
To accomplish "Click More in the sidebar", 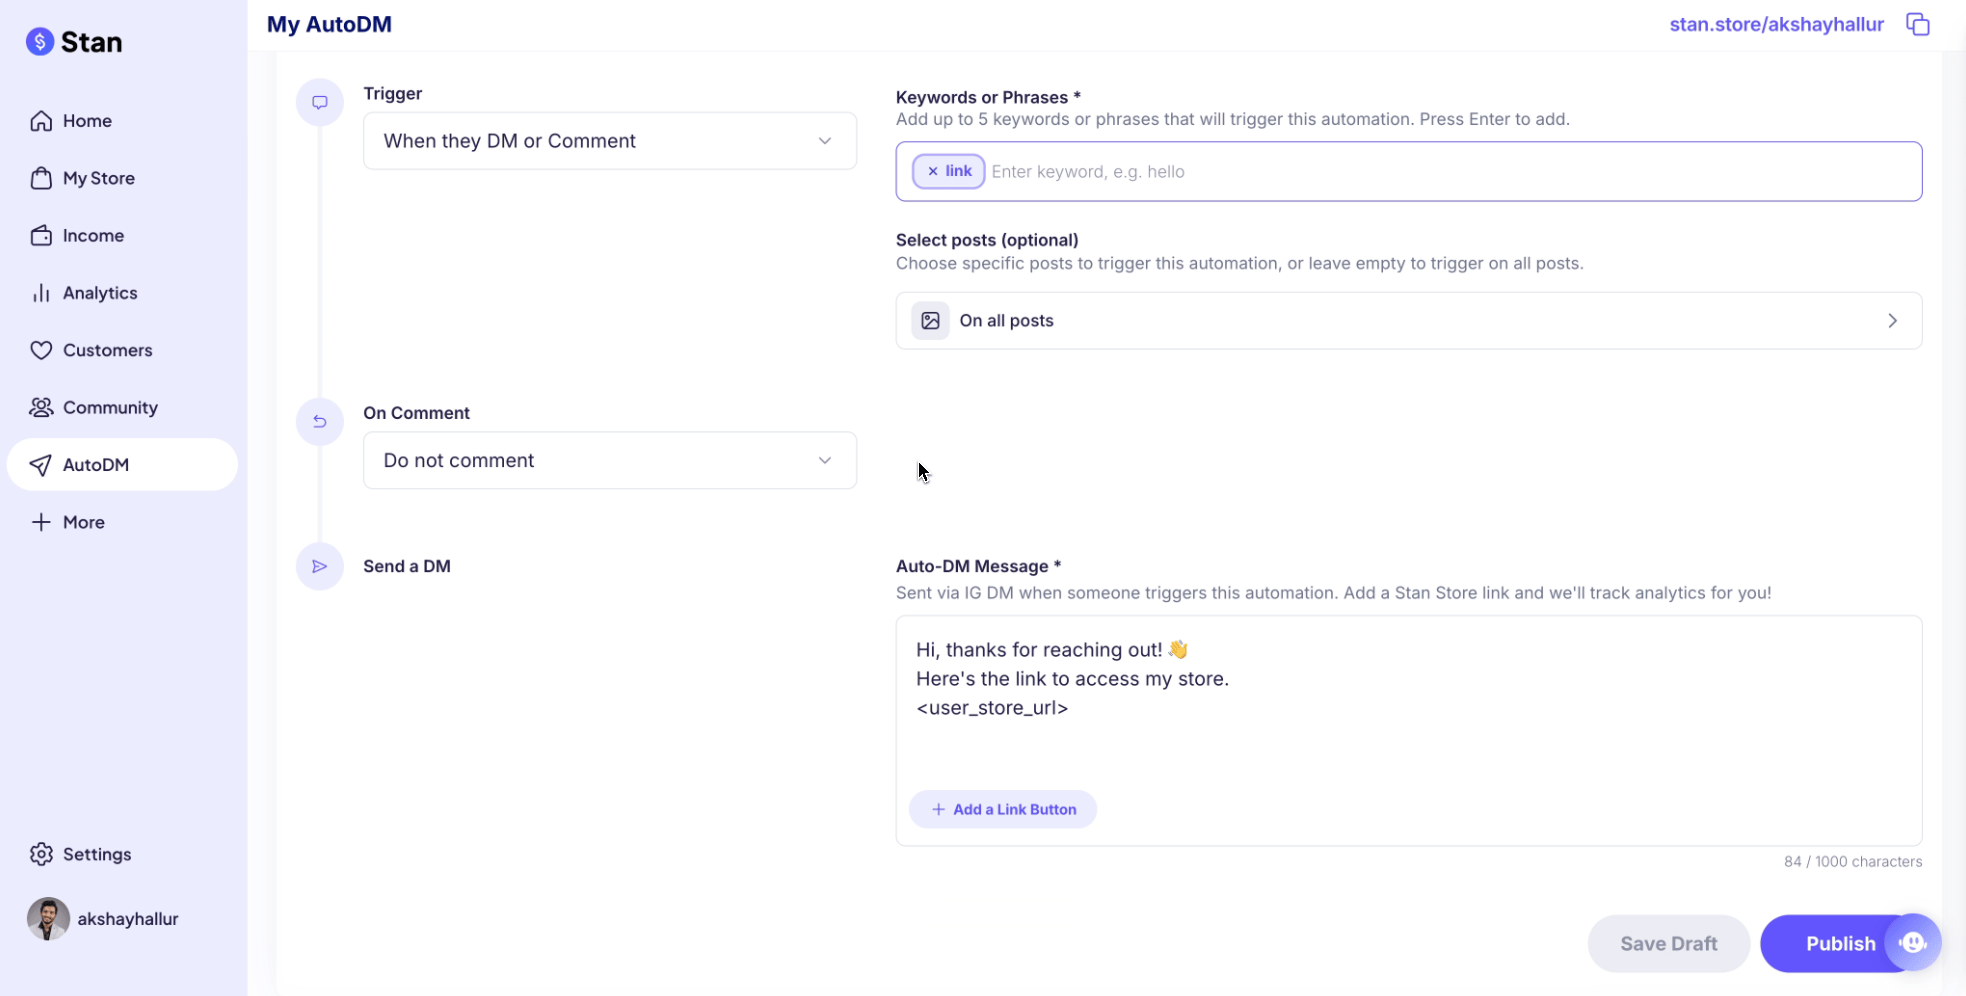I will click(84, 521).
